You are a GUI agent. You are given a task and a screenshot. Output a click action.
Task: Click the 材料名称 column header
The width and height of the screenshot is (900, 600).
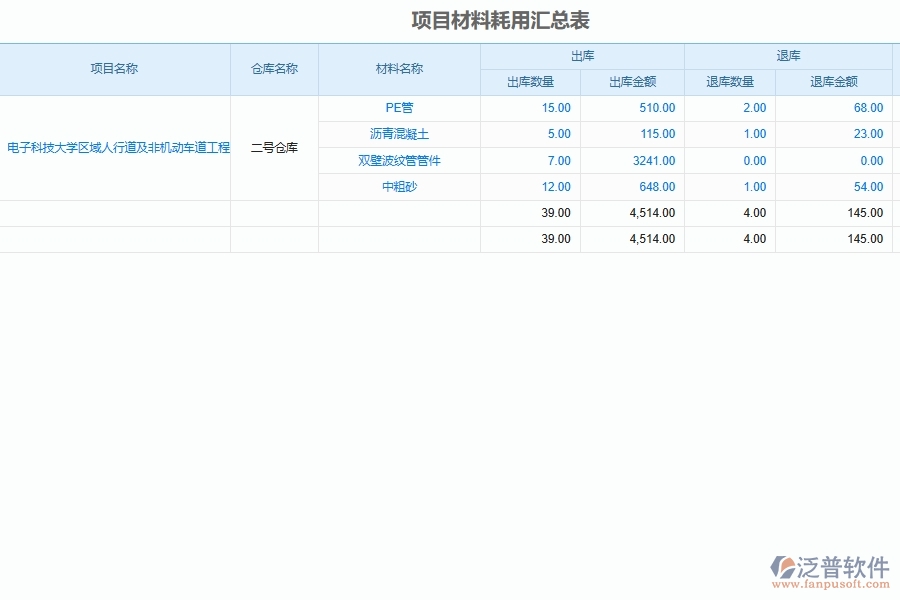click(398, 69)
